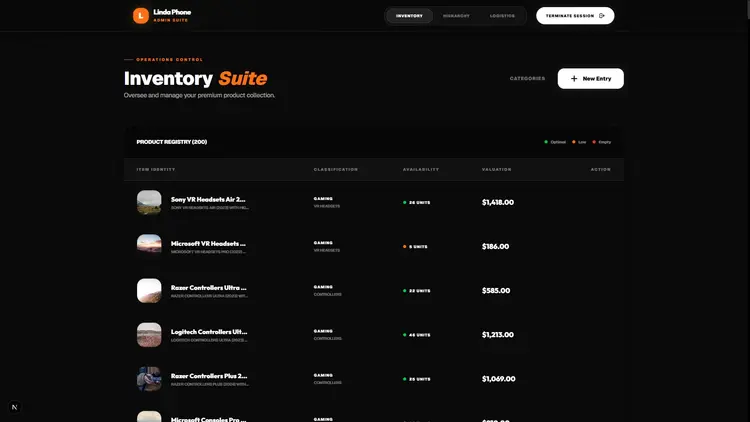Open the Sony VR Headsets Air thumbnail
750x422 pixels.
tap(149, 202)
